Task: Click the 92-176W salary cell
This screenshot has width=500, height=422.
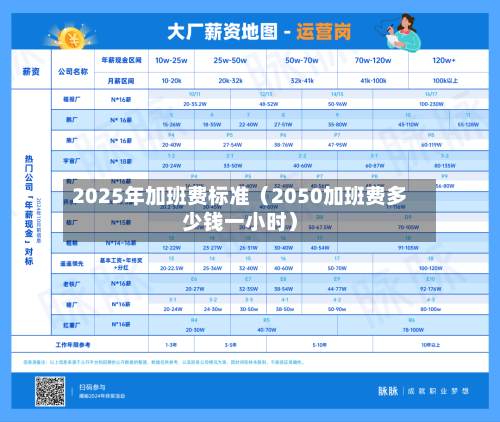Action: point(431,289)
